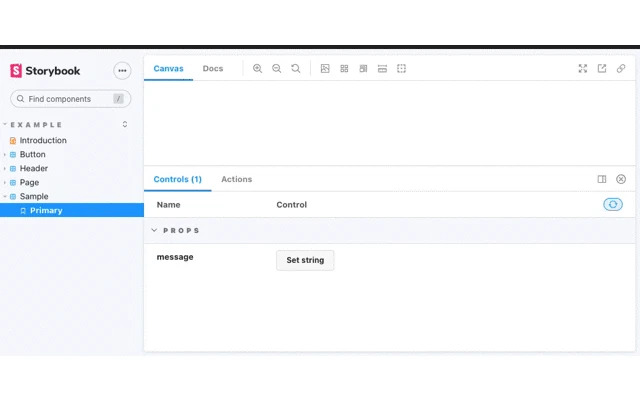The height and width of the screenshot is (400, 640).
Task: Click the Sample component grid icon
Action: pyautogui.click(x=13, y=196)
